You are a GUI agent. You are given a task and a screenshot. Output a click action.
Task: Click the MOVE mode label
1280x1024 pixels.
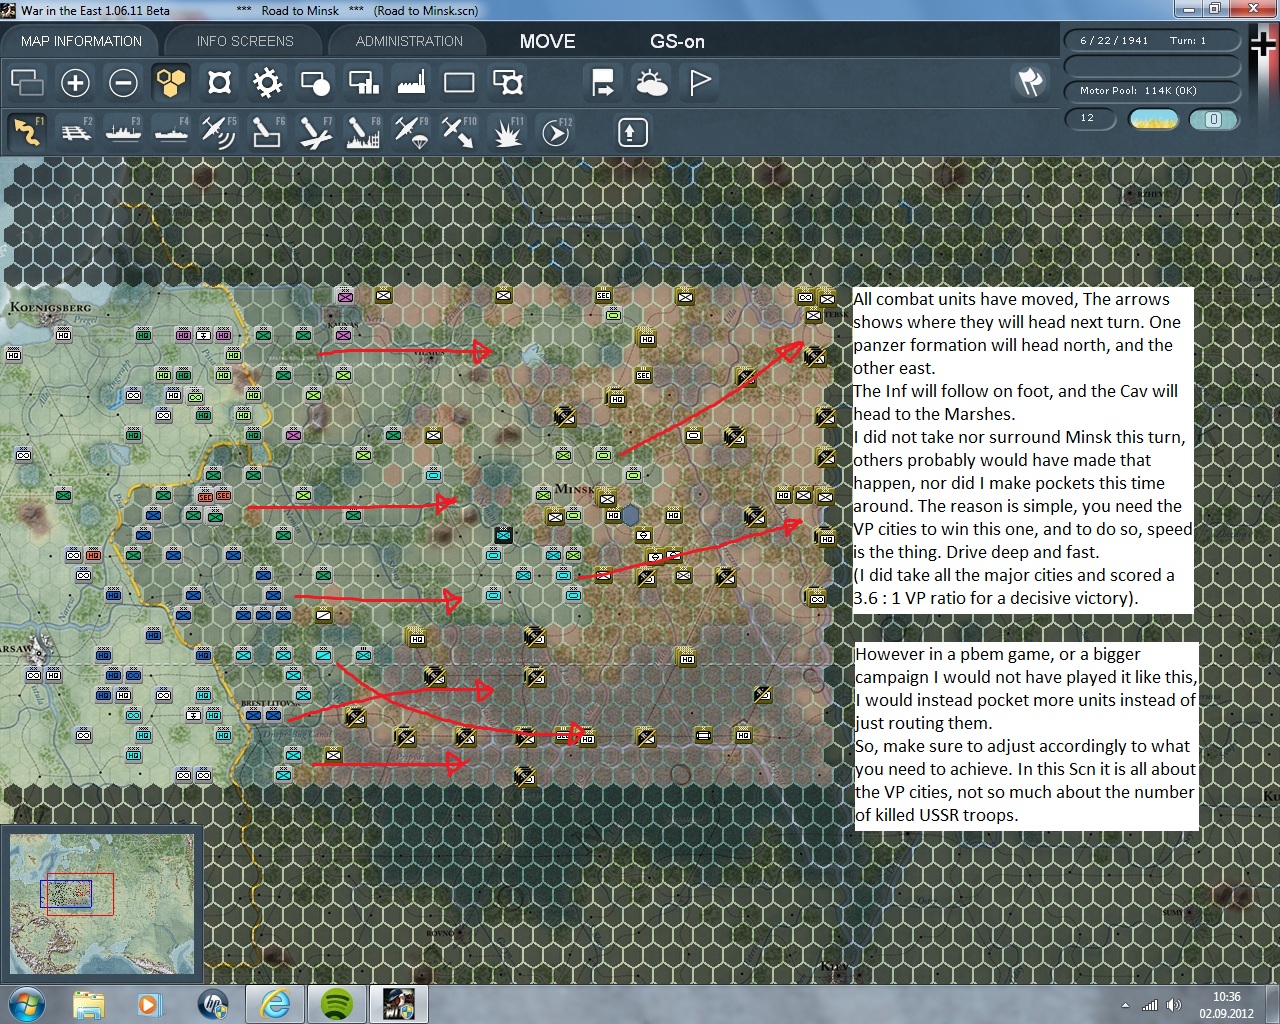[x=547, y=41]
